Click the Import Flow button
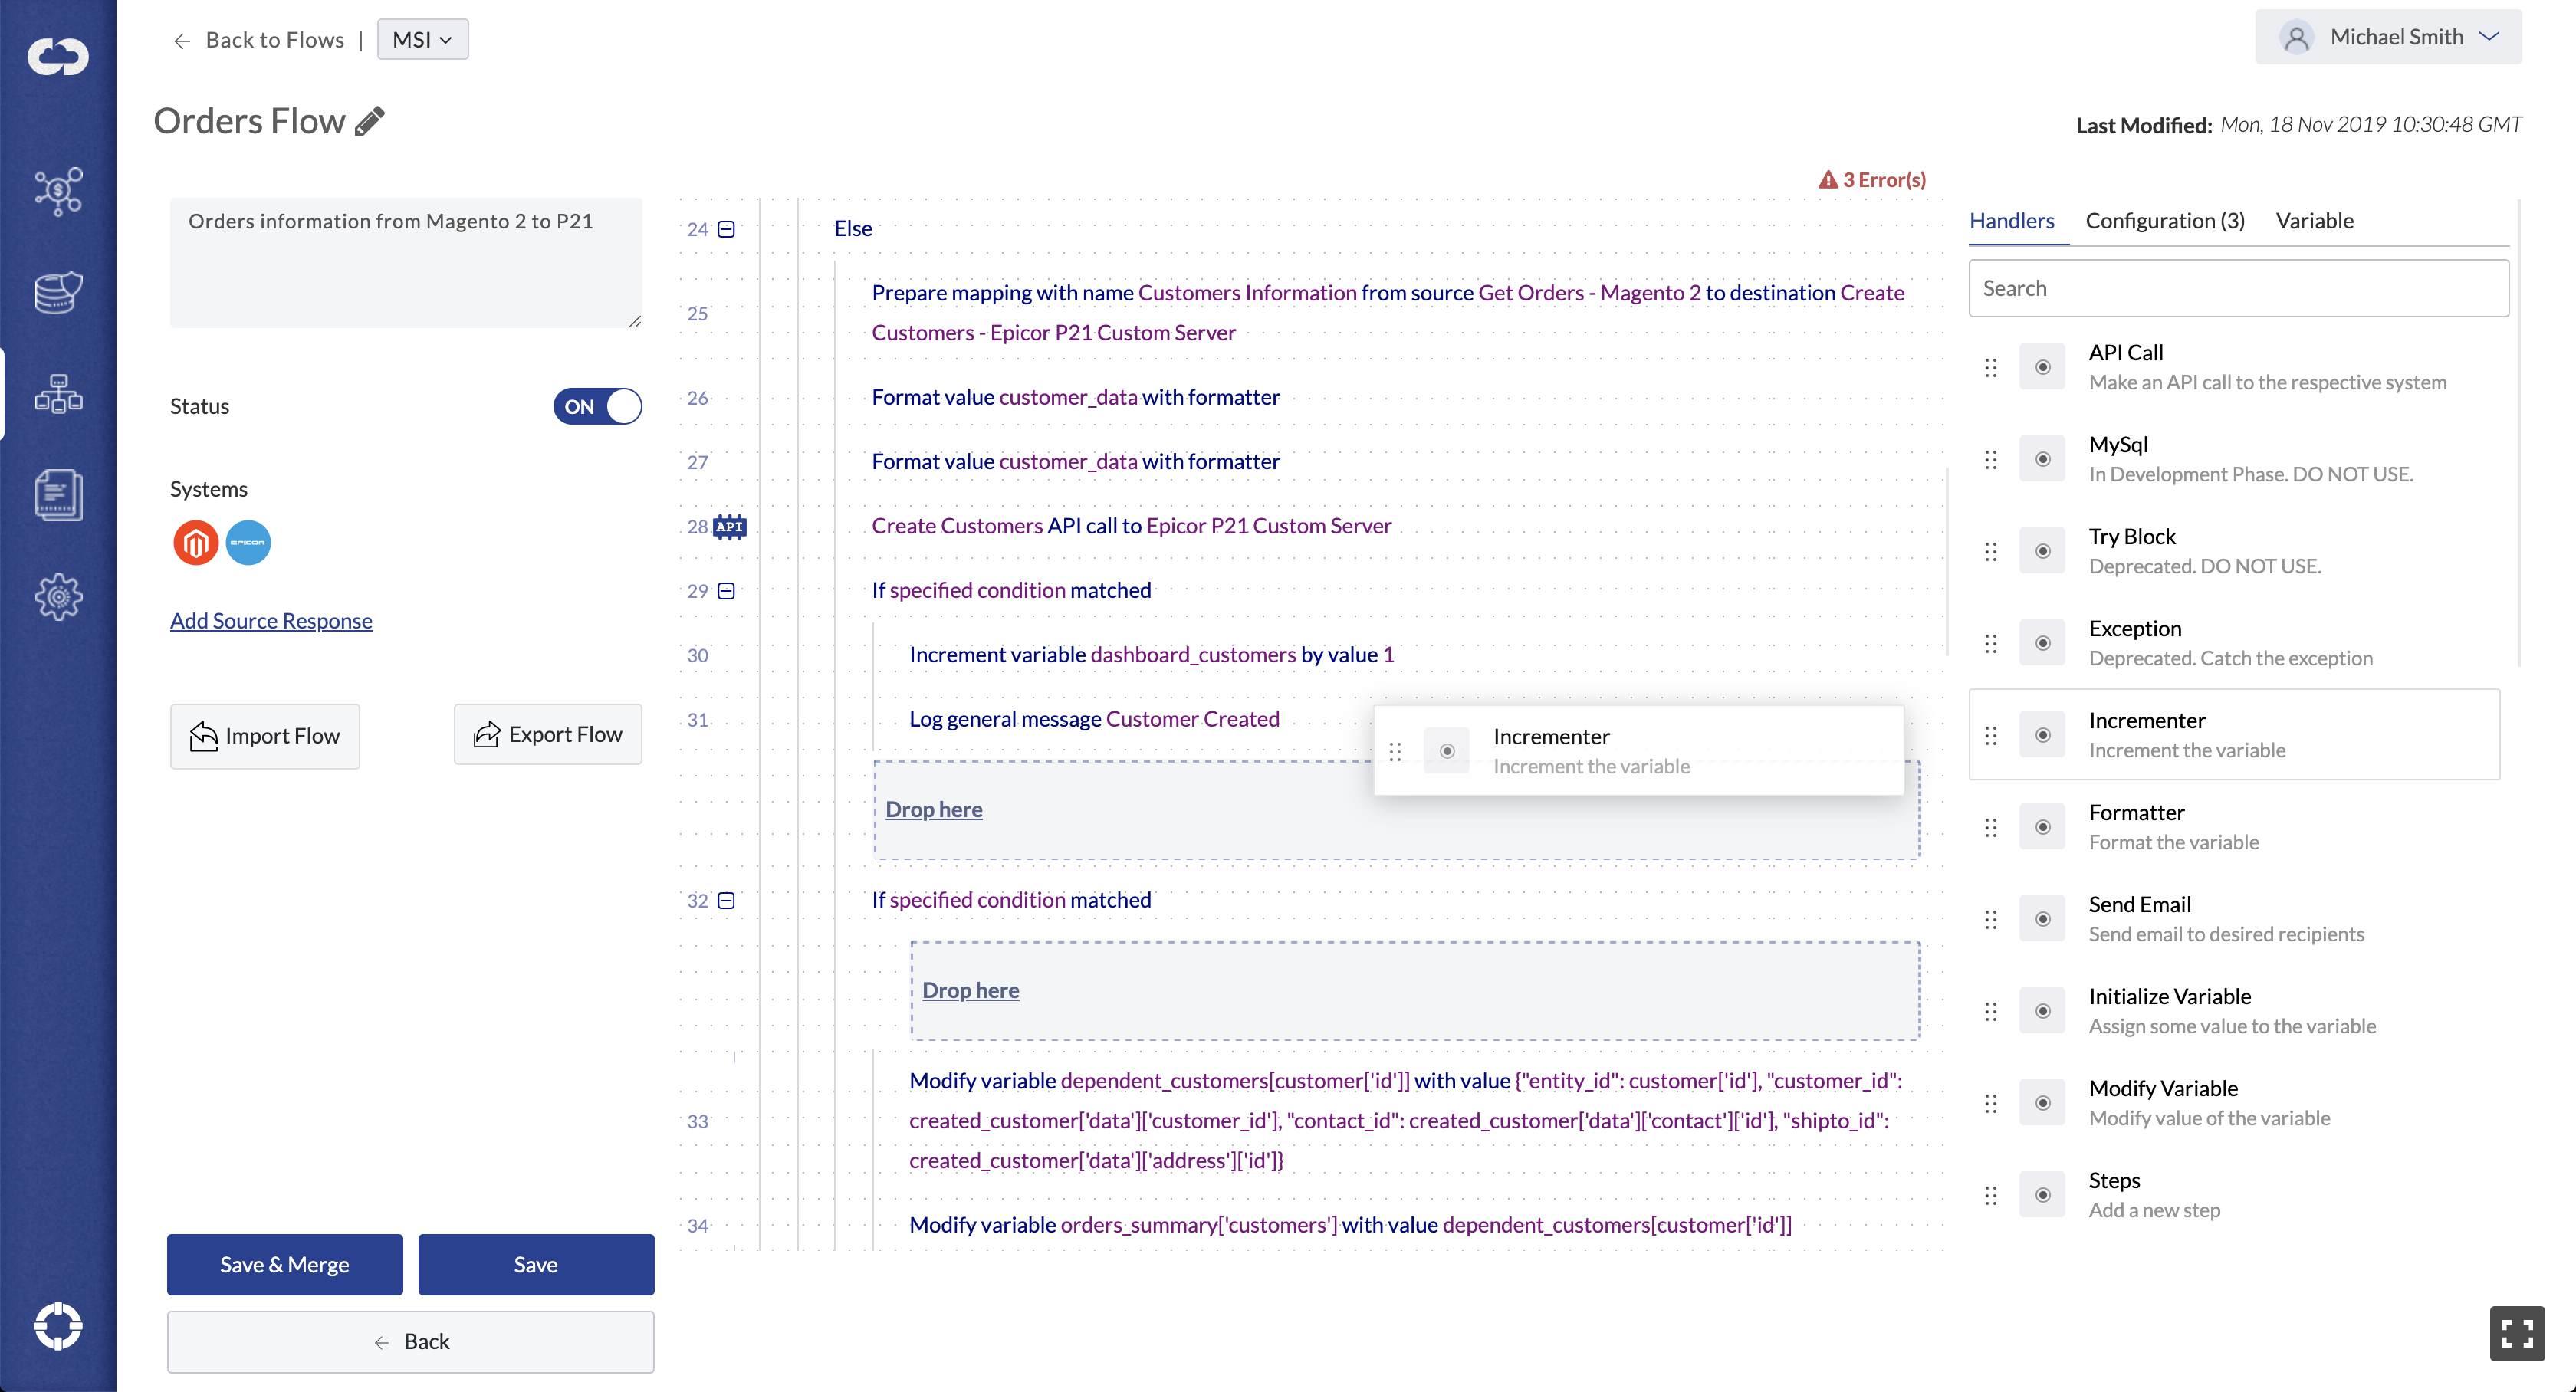Viewport: 2576px width, 1392px height. [264, 736]
